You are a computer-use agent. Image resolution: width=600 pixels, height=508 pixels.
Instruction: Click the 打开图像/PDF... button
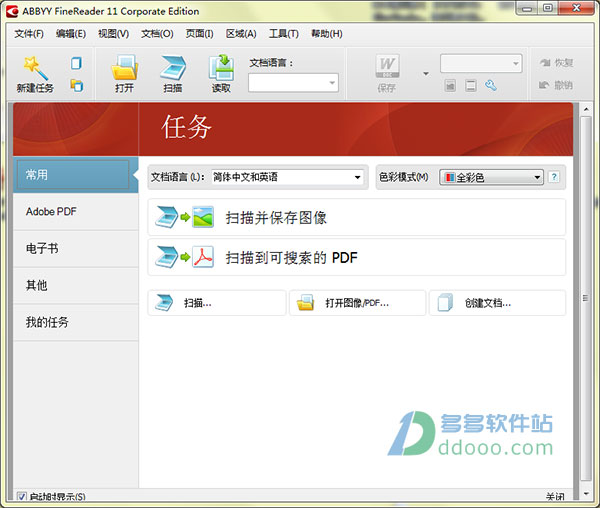coord(357,303)
